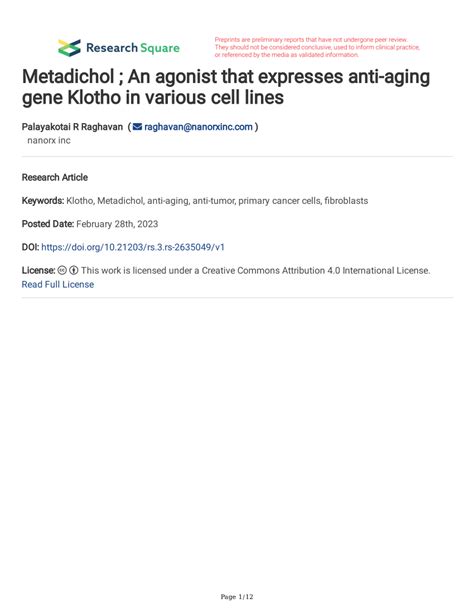Click the Research Square wordmark text
The image size is (474, 613).
pyautogui.click(x=133, y=48)
